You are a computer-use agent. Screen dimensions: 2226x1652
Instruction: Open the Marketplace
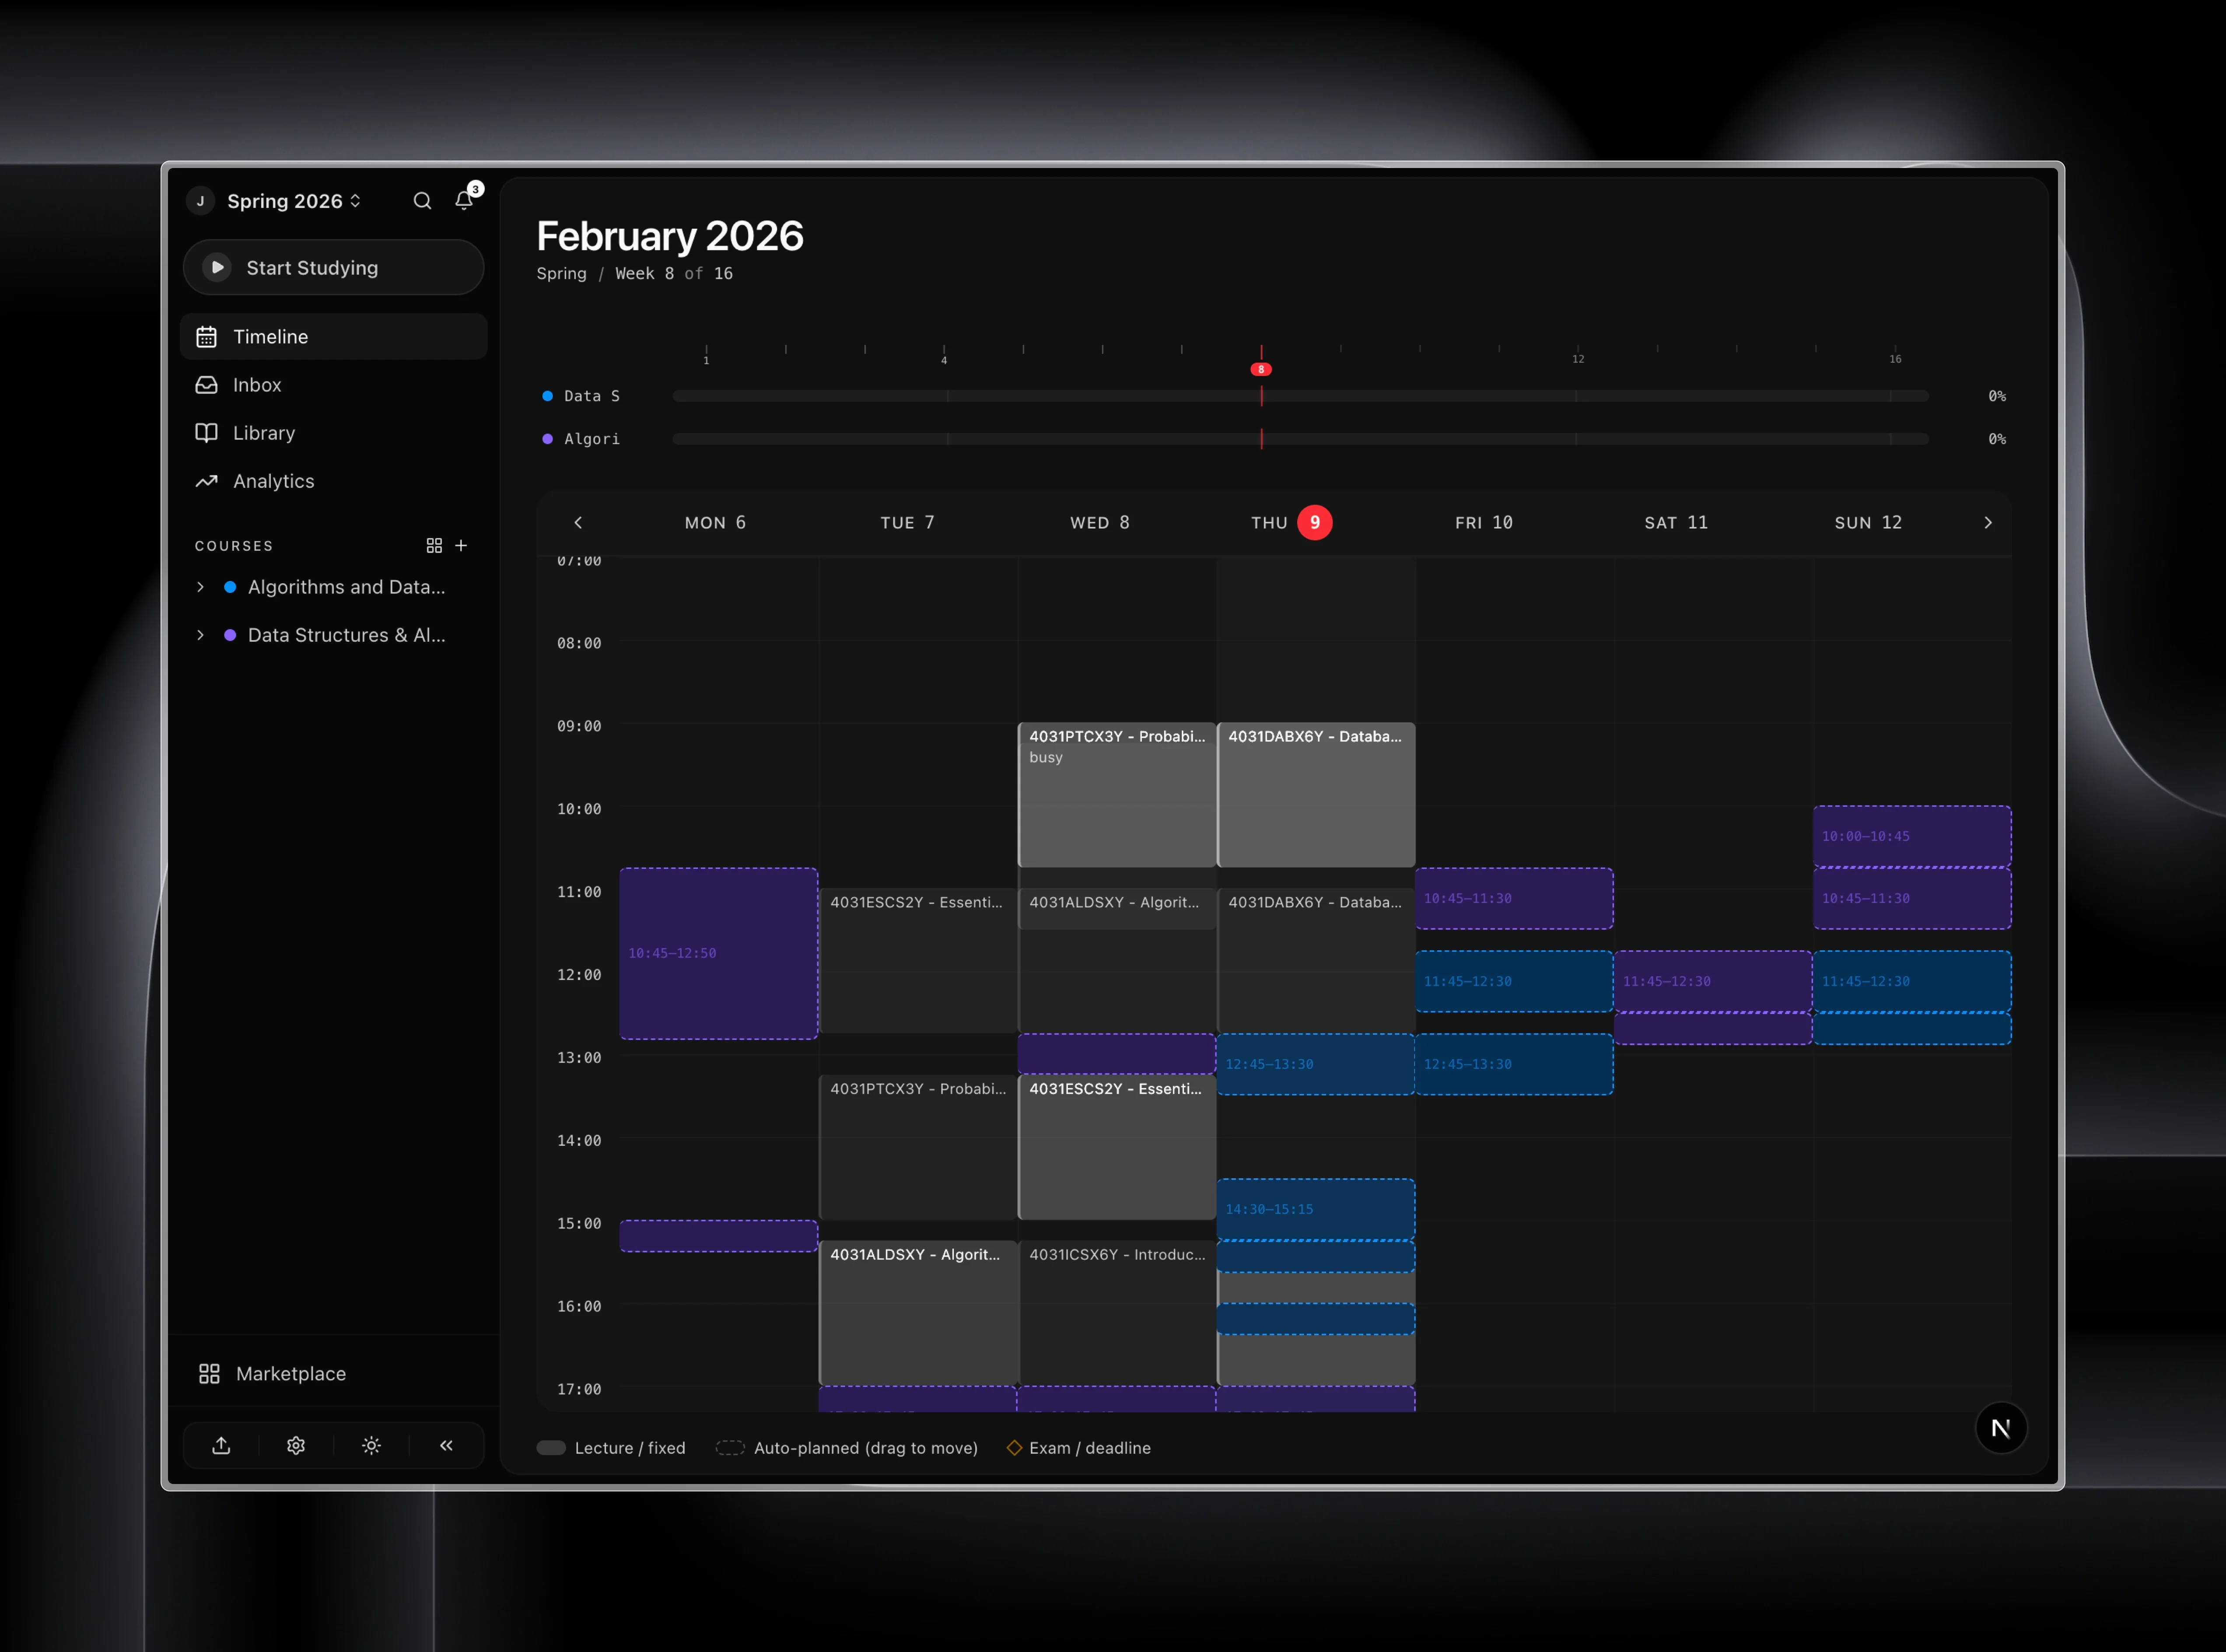coord(291,1373)
